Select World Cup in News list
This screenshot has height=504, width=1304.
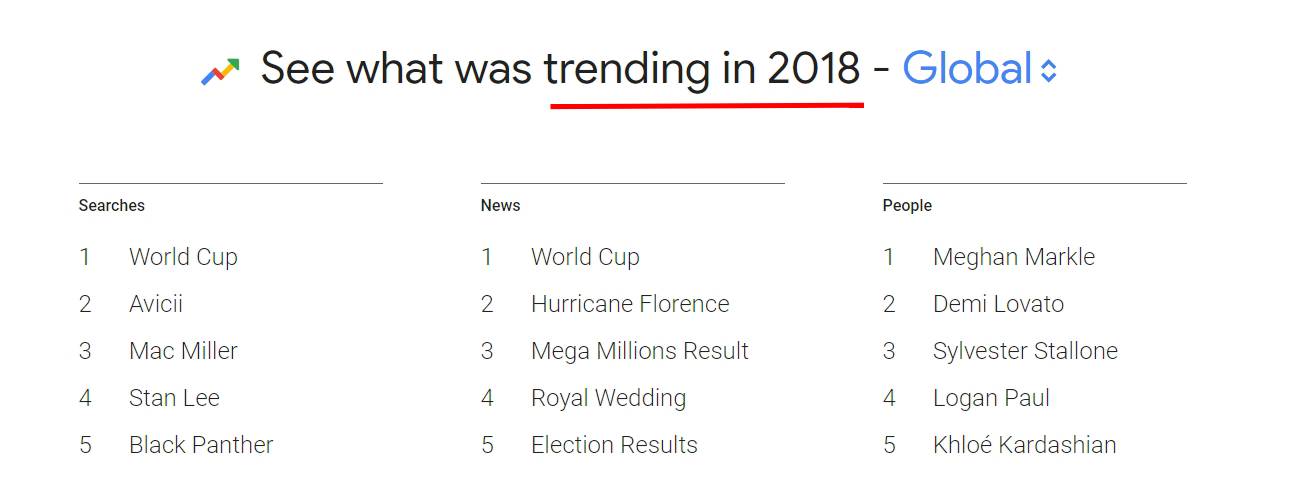pyautogui.click(x=585, y=257)
